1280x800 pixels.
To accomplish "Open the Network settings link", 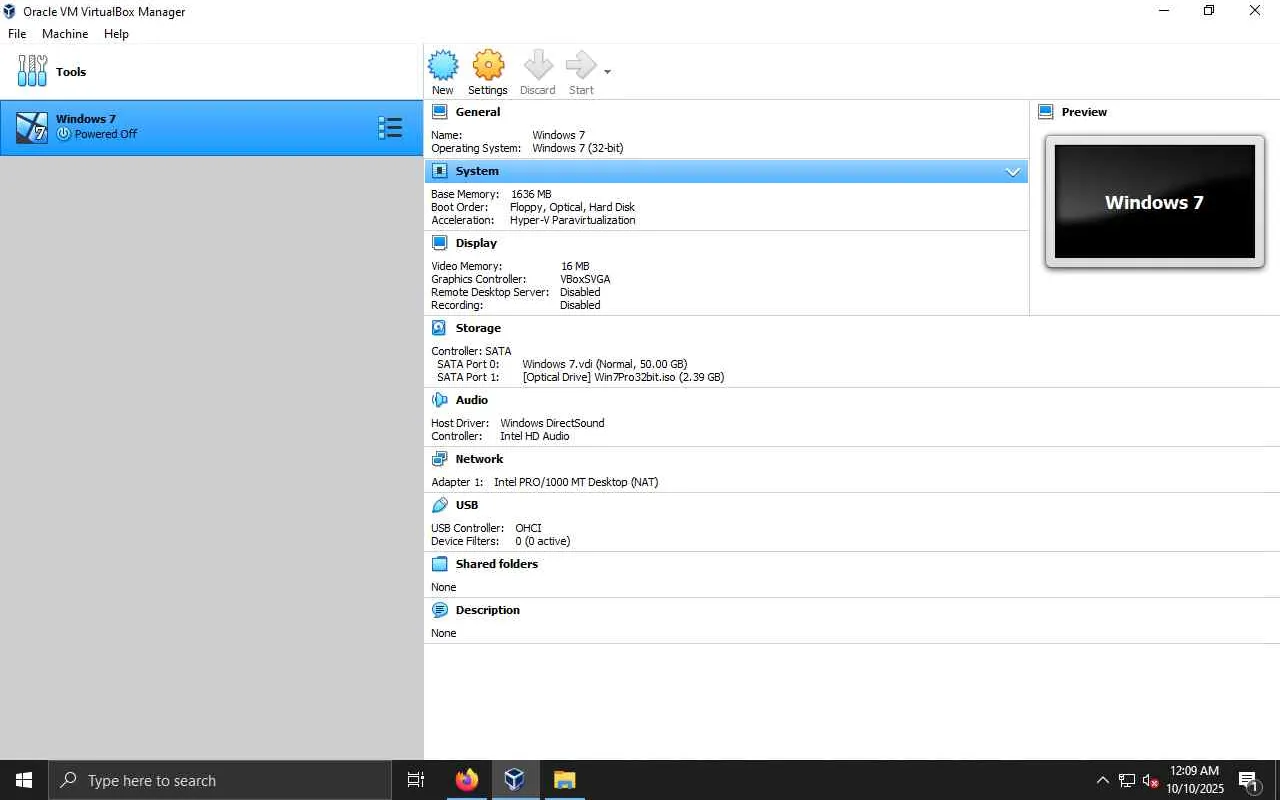I will point(479,459).
